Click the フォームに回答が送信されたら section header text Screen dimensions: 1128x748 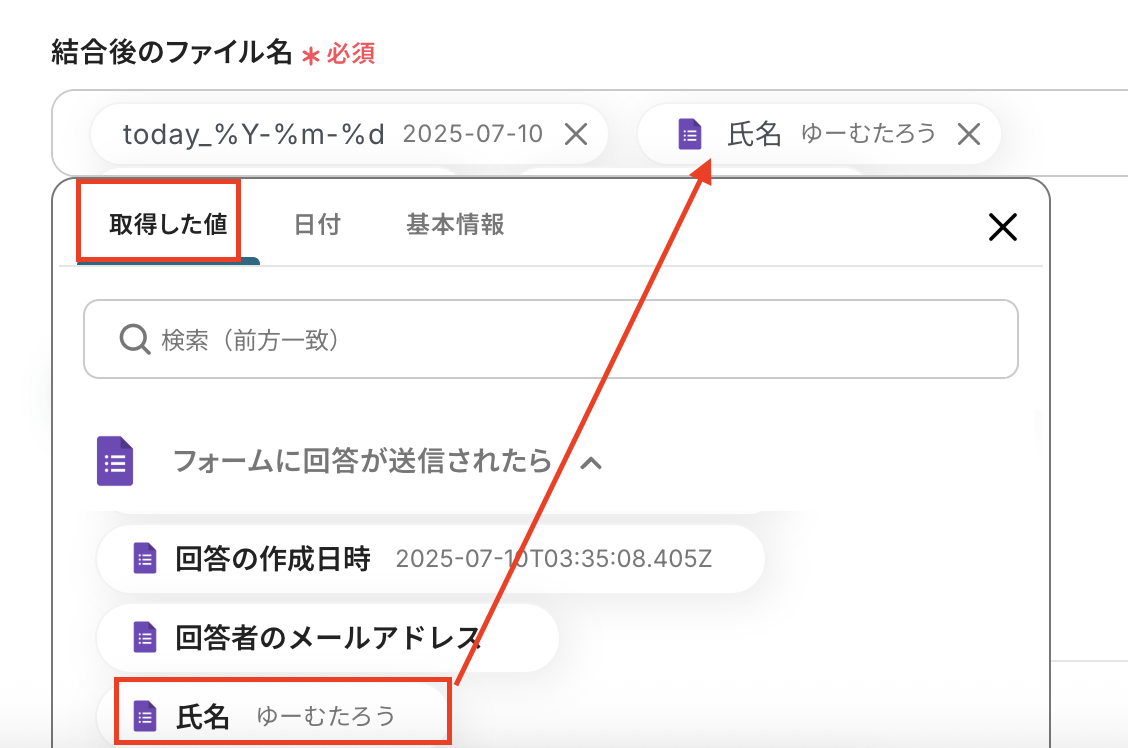[x=362, y=461]
